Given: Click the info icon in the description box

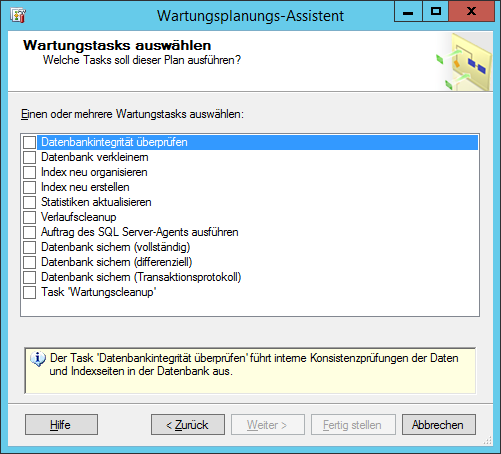Looking at the screenshot, I should point(38,359).
